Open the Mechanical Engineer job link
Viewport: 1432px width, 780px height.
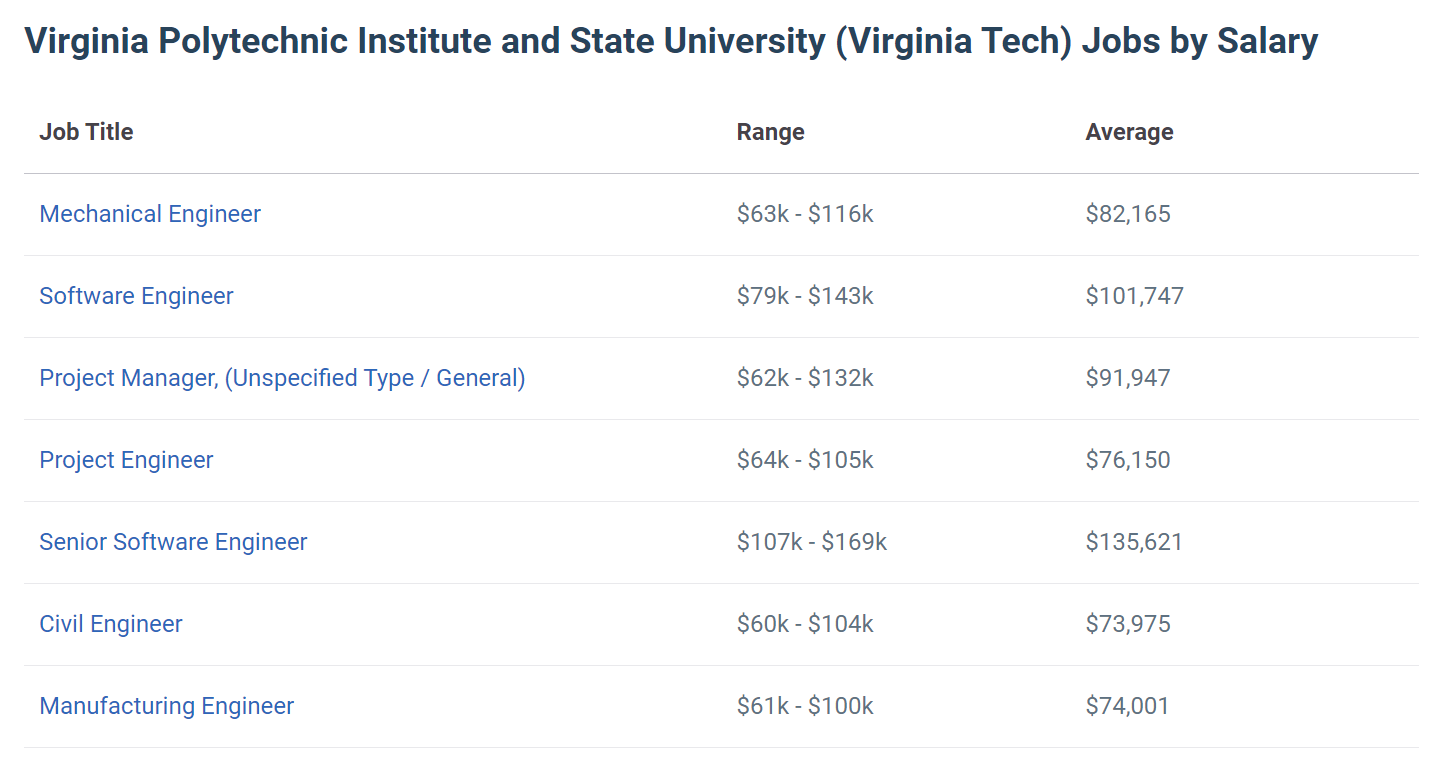(150, 214)
